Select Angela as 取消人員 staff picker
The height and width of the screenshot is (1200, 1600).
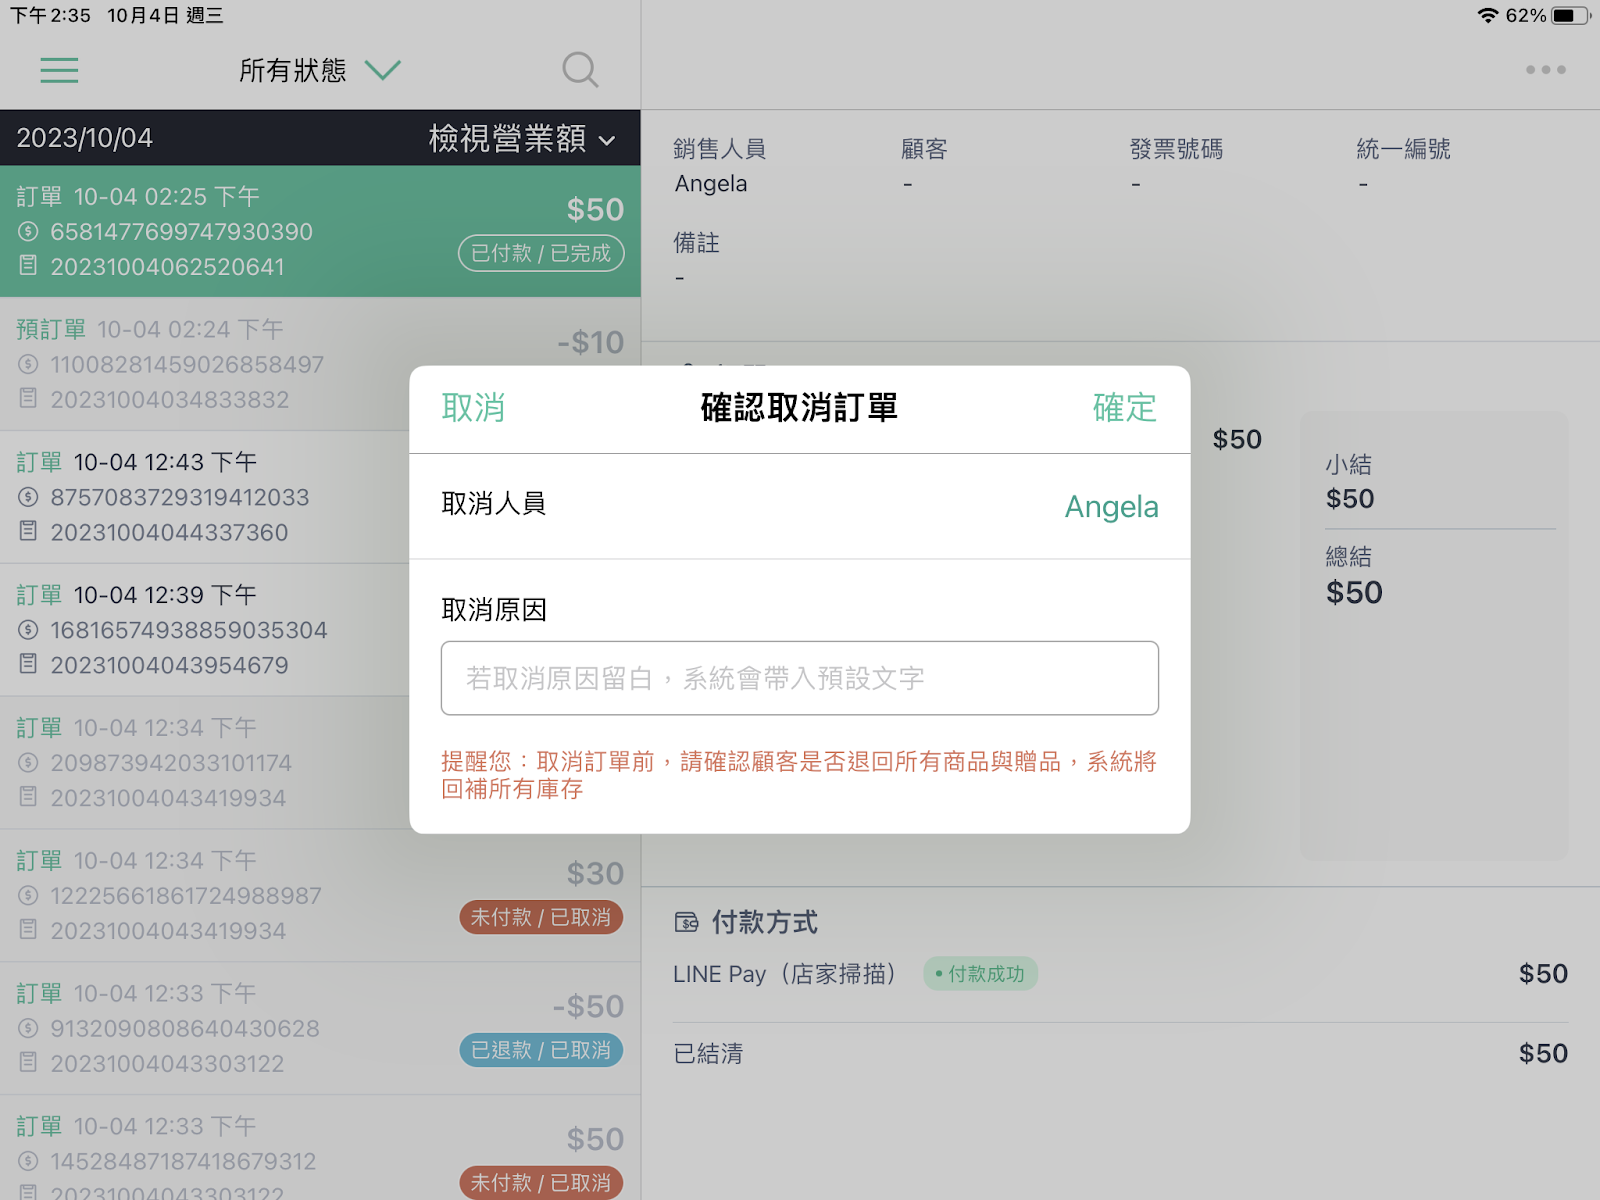[1111, 506]
